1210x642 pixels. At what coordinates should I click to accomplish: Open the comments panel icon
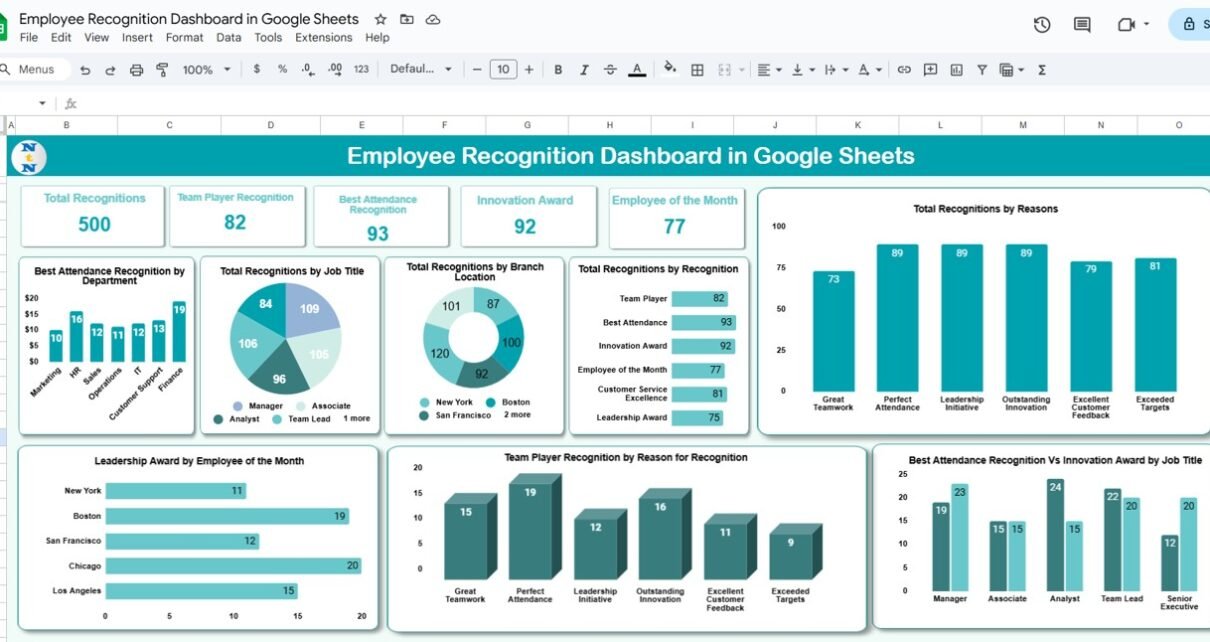tap(1082, 25)
